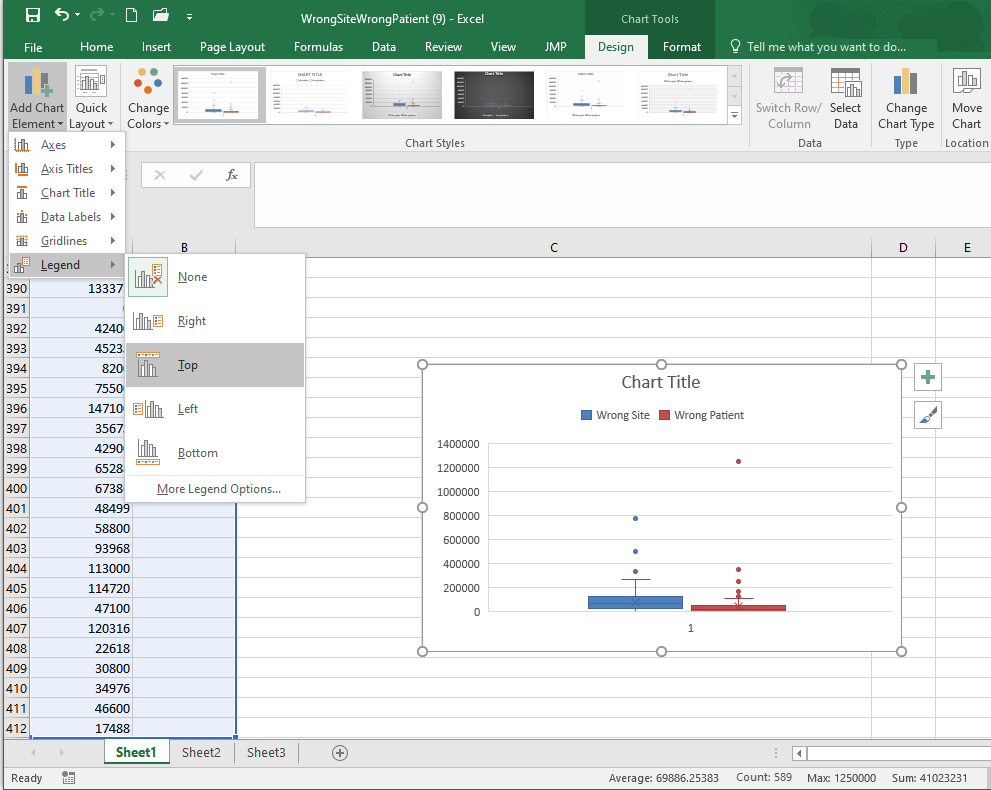Screen dimensions: 991x790
Task: Open the Quick Layout gallery
Action: click(x=91, y=98)
